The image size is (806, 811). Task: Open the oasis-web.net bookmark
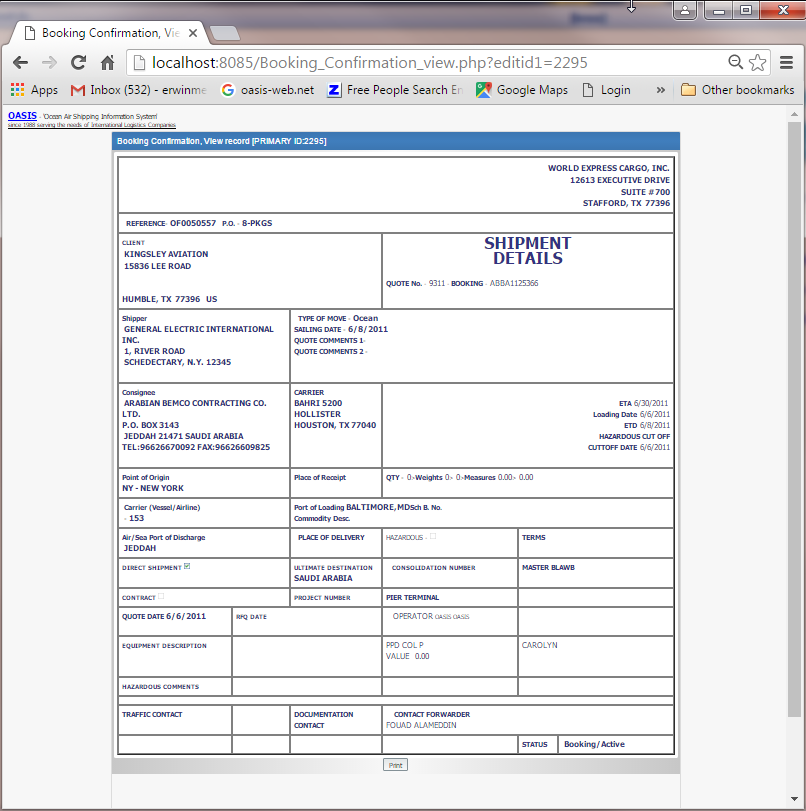pos(267,90)
